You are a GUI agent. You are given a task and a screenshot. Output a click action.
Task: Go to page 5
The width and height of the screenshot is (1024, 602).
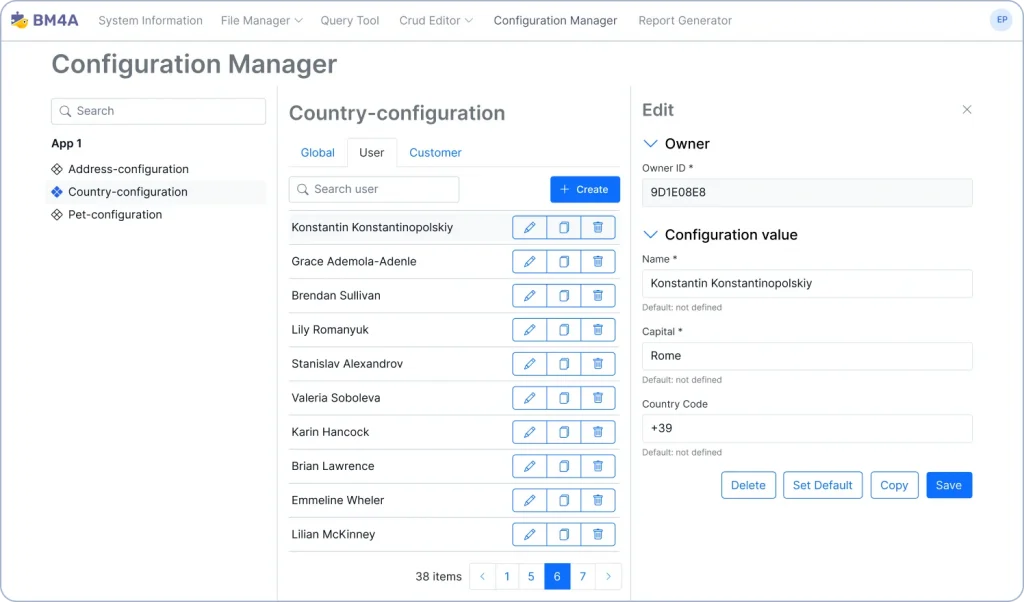tap(531, 577)
